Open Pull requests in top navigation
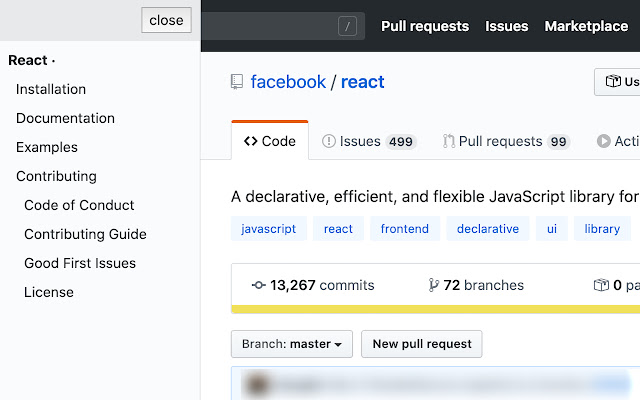Screen dimensions: 640x400 425,26
